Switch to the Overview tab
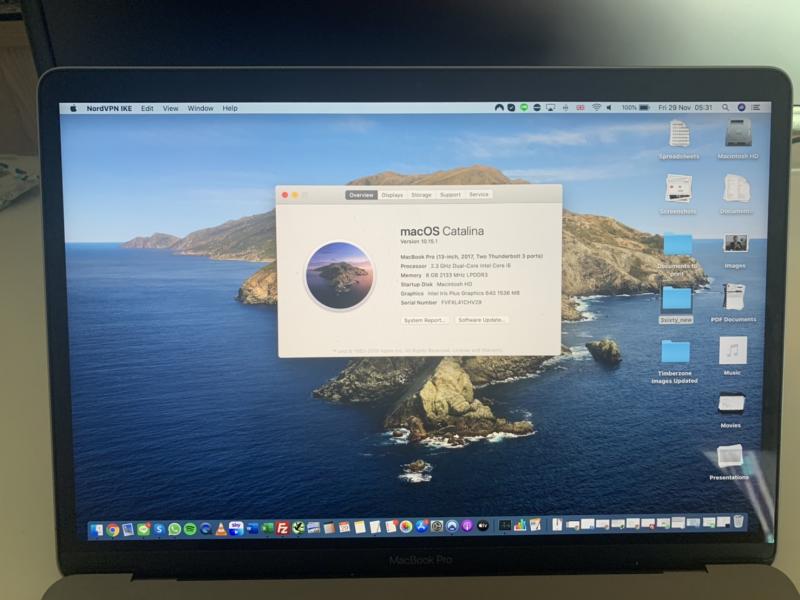 point(361,195)
